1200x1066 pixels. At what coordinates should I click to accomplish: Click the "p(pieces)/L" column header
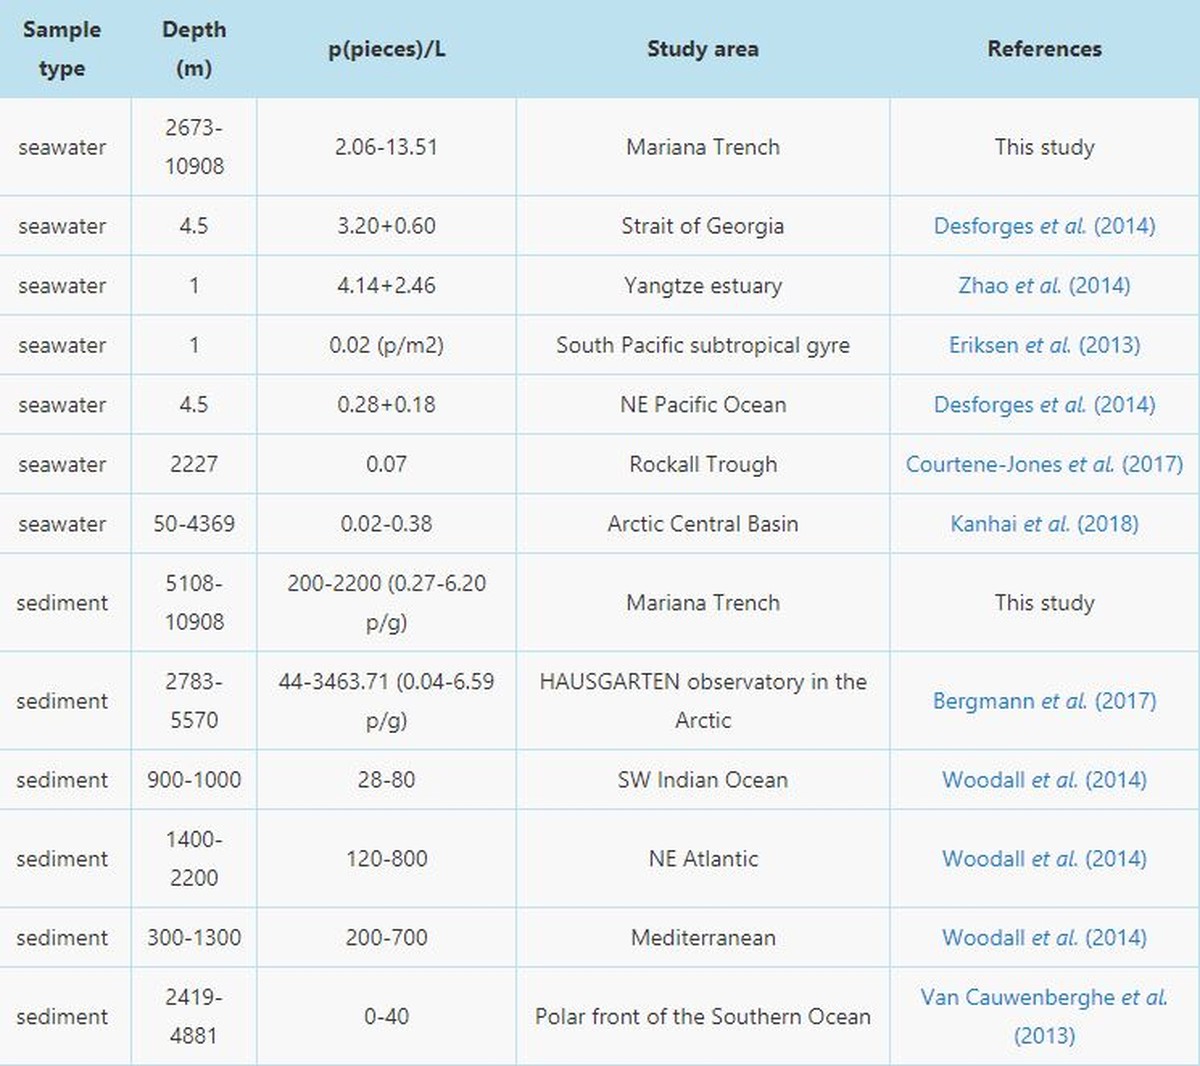(x=387, y=49)
